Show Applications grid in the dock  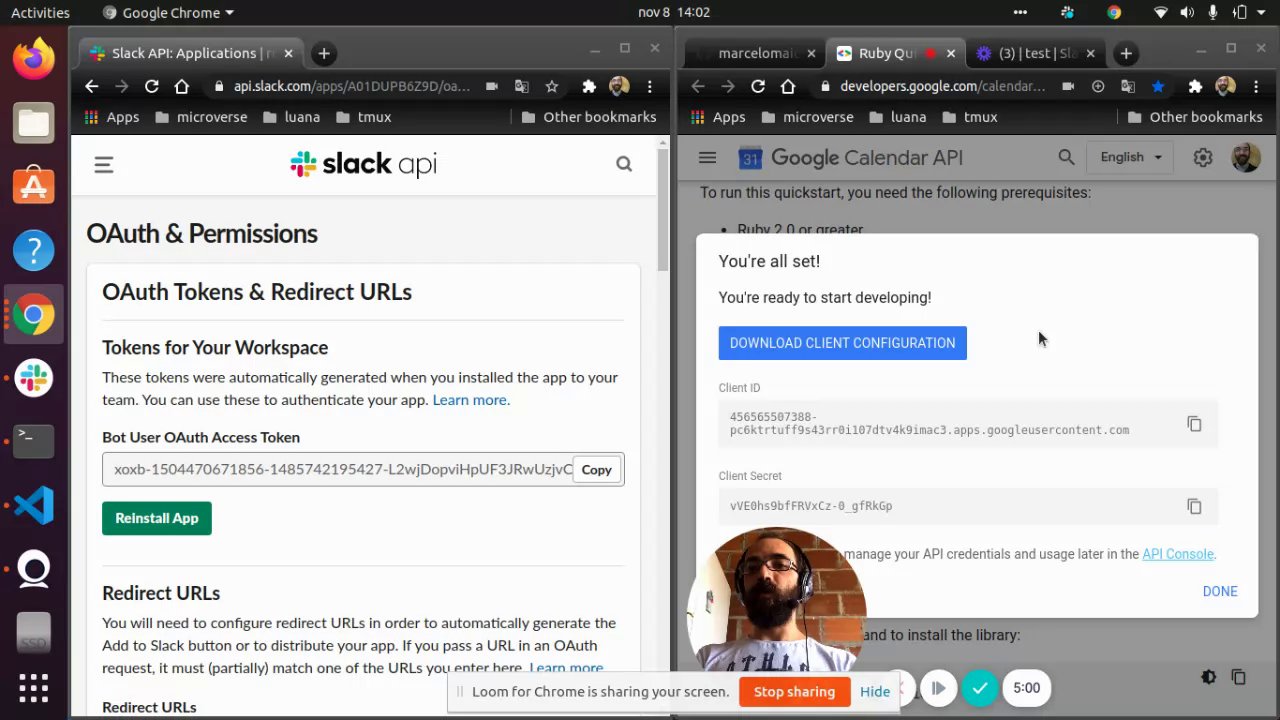pyautogui.click(x=34, y=687)
